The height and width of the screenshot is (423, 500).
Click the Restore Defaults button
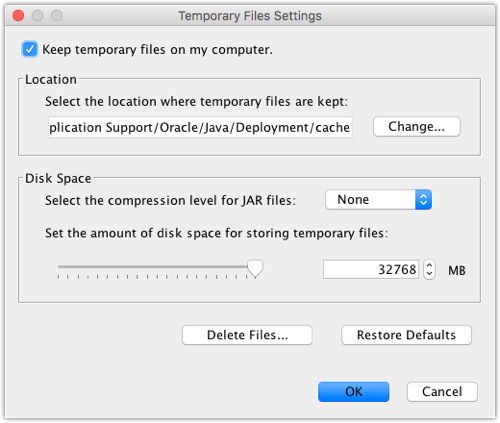[x=406, y=335]
